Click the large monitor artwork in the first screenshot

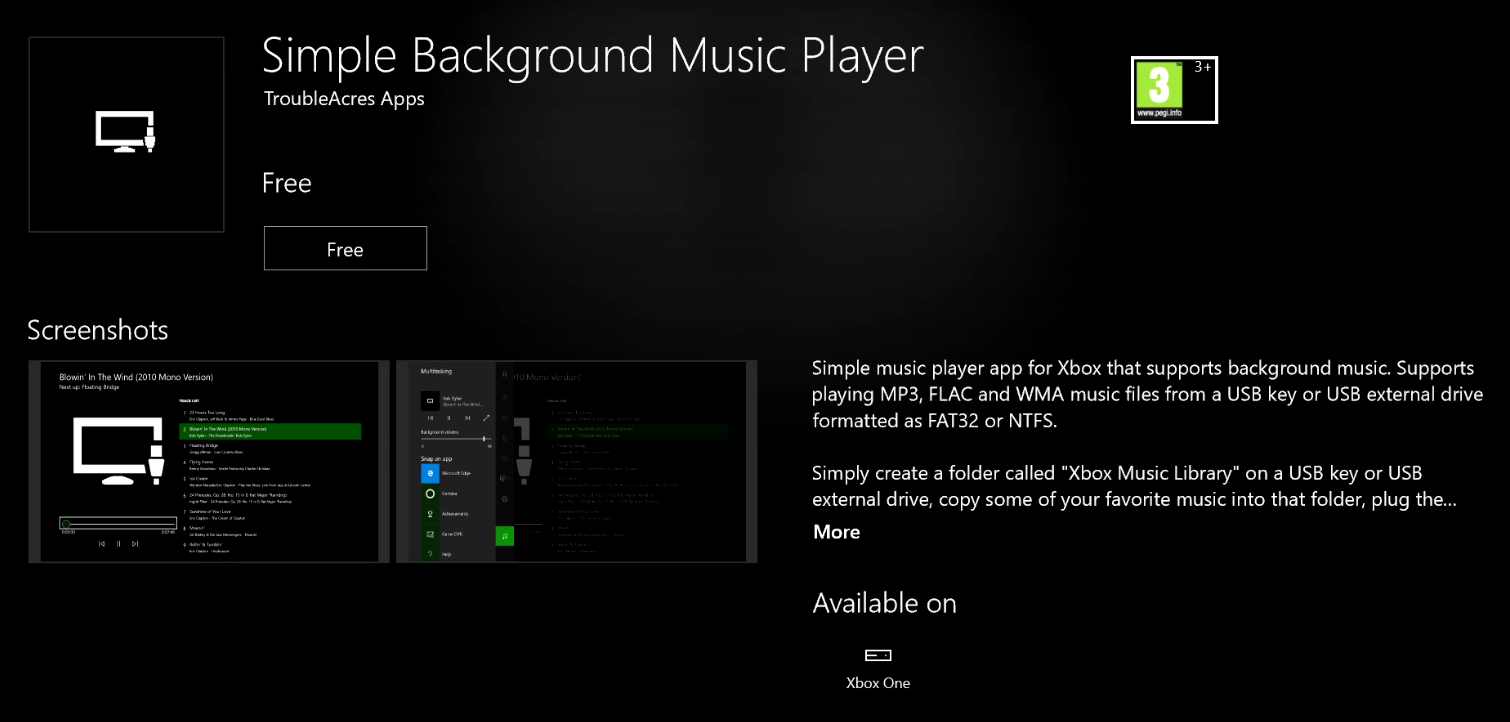tap(118, 451)
